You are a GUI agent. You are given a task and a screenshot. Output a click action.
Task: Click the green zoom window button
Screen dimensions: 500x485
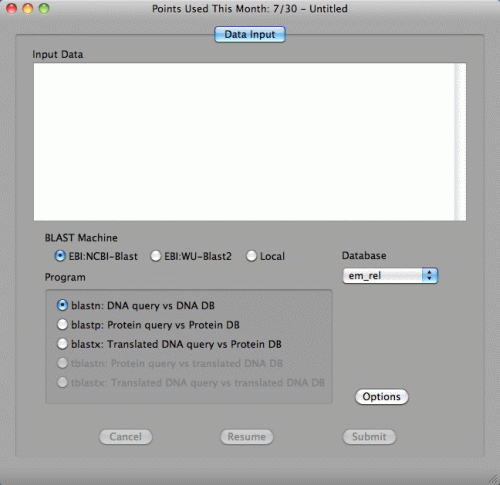44,8
